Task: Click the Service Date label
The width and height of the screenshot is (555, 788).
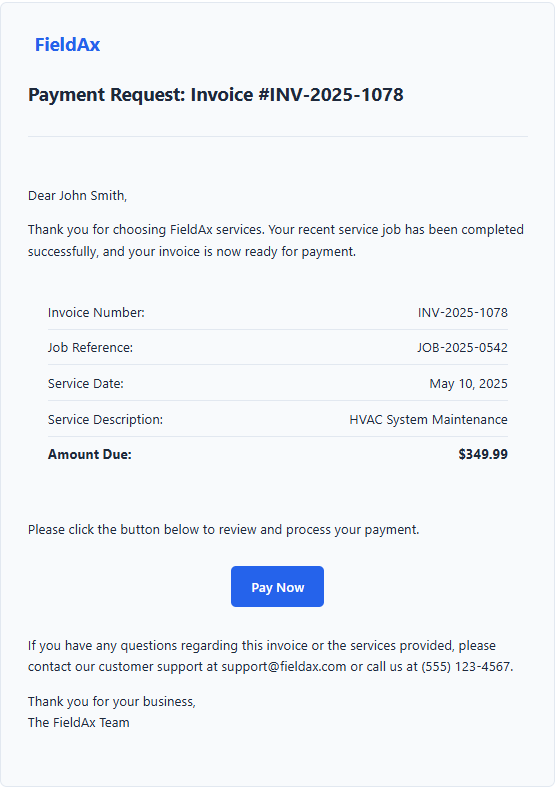Action: (85, 384)
